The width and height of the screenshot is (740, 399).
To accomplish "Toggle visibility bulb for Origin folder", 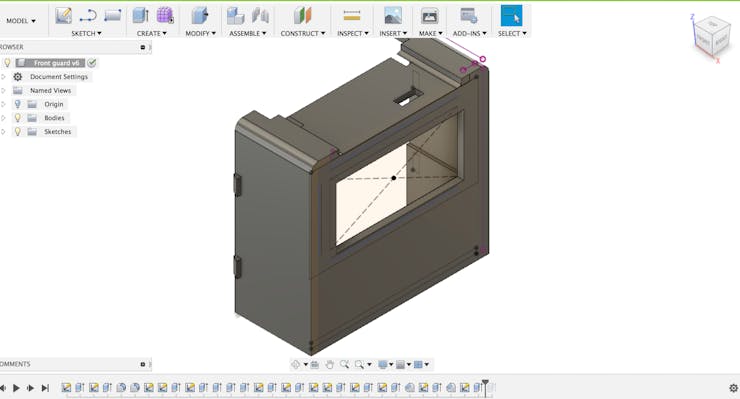I will tap(17, 104).
